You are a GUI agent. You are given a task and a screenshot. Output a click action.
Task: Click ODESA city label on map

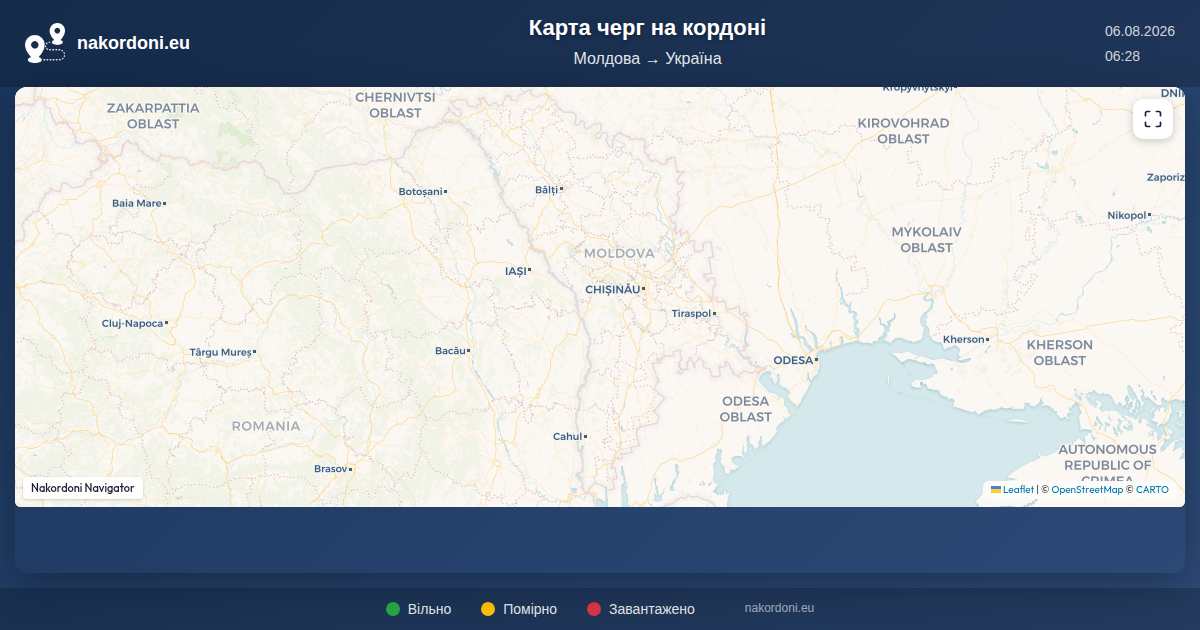coord(793,360)
